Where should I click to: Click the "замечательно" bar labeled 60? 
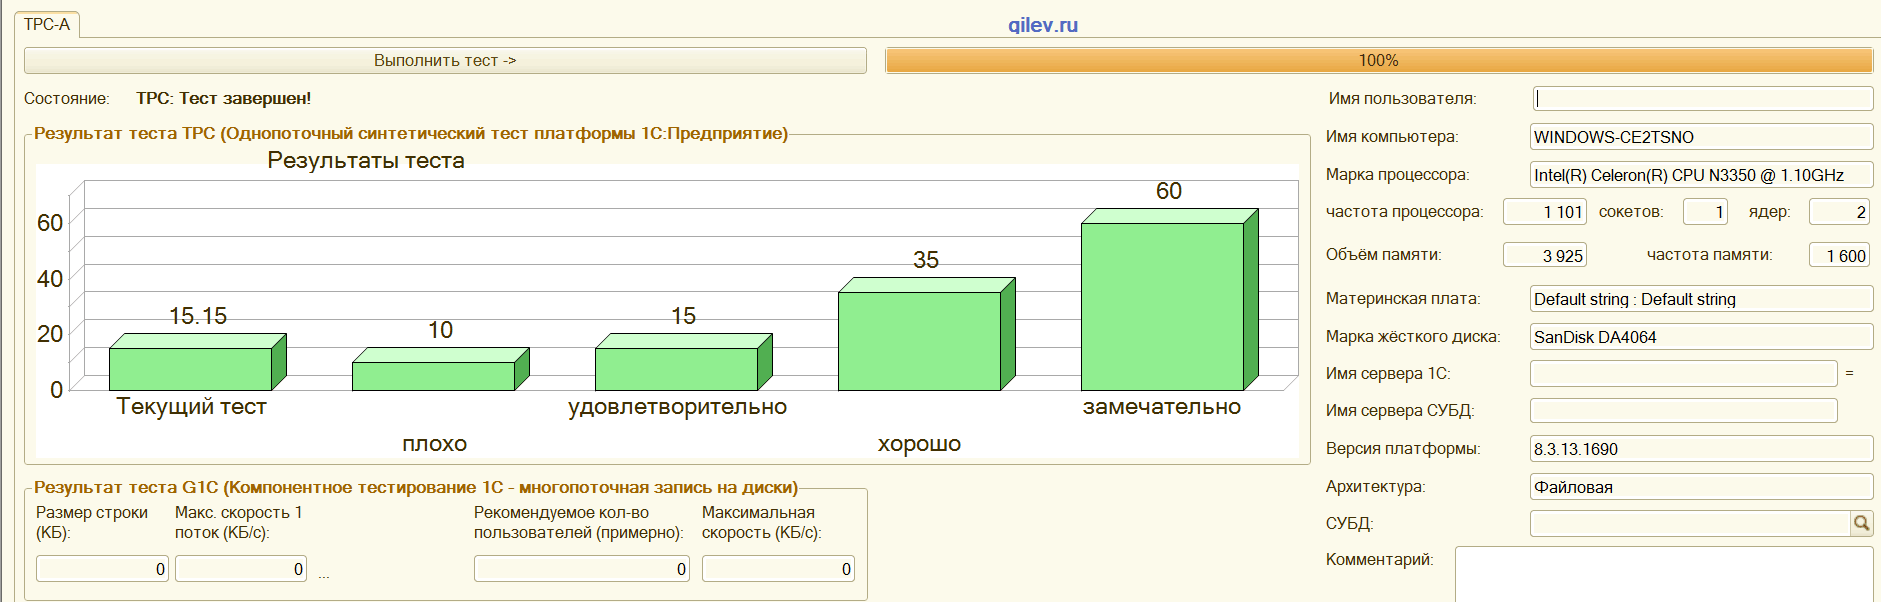point(1162,305)
